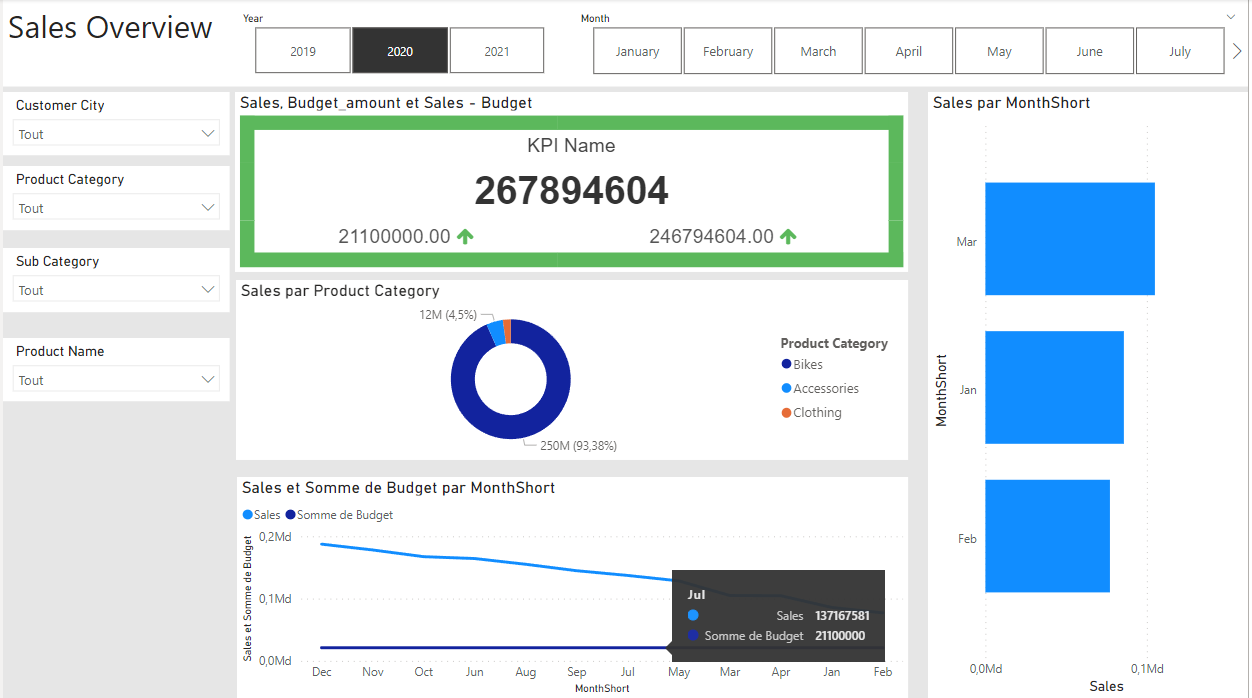Click the green up arrow beside 246794604.00
The width and height of the screenshot is (1252, 698).
coord(787,236)
